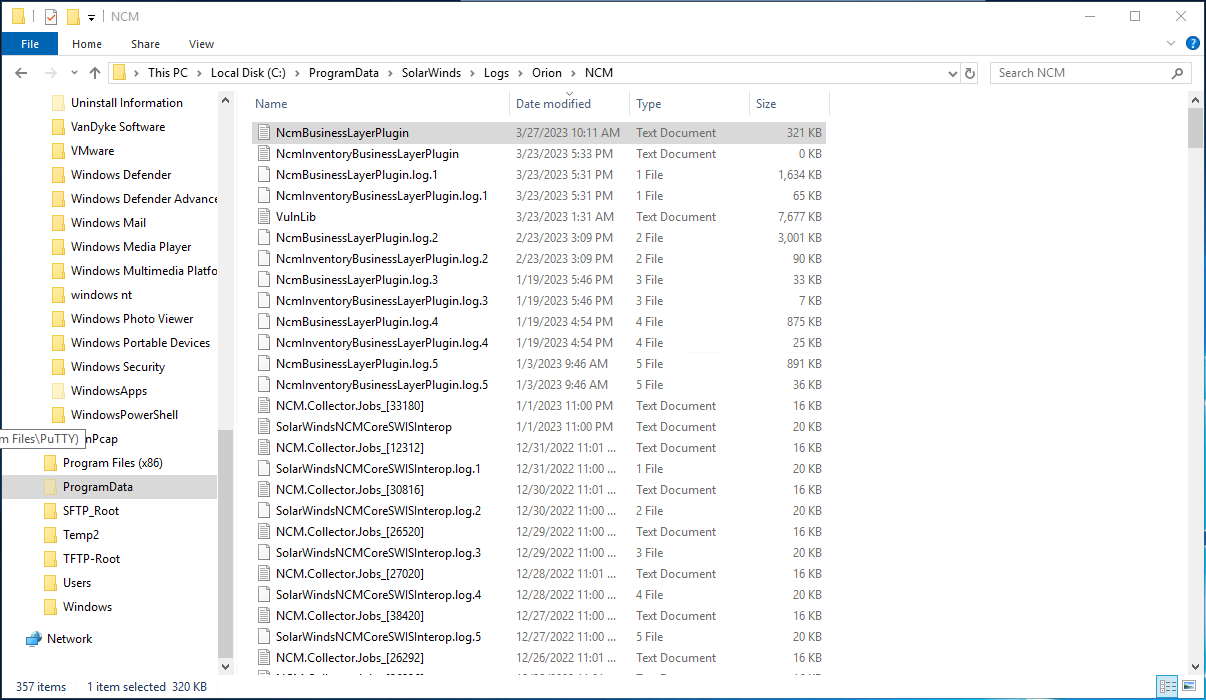Select SFTP_Root folder icon in tree
This screenshot has height=700, width=1206.
[x=50, y=511]
